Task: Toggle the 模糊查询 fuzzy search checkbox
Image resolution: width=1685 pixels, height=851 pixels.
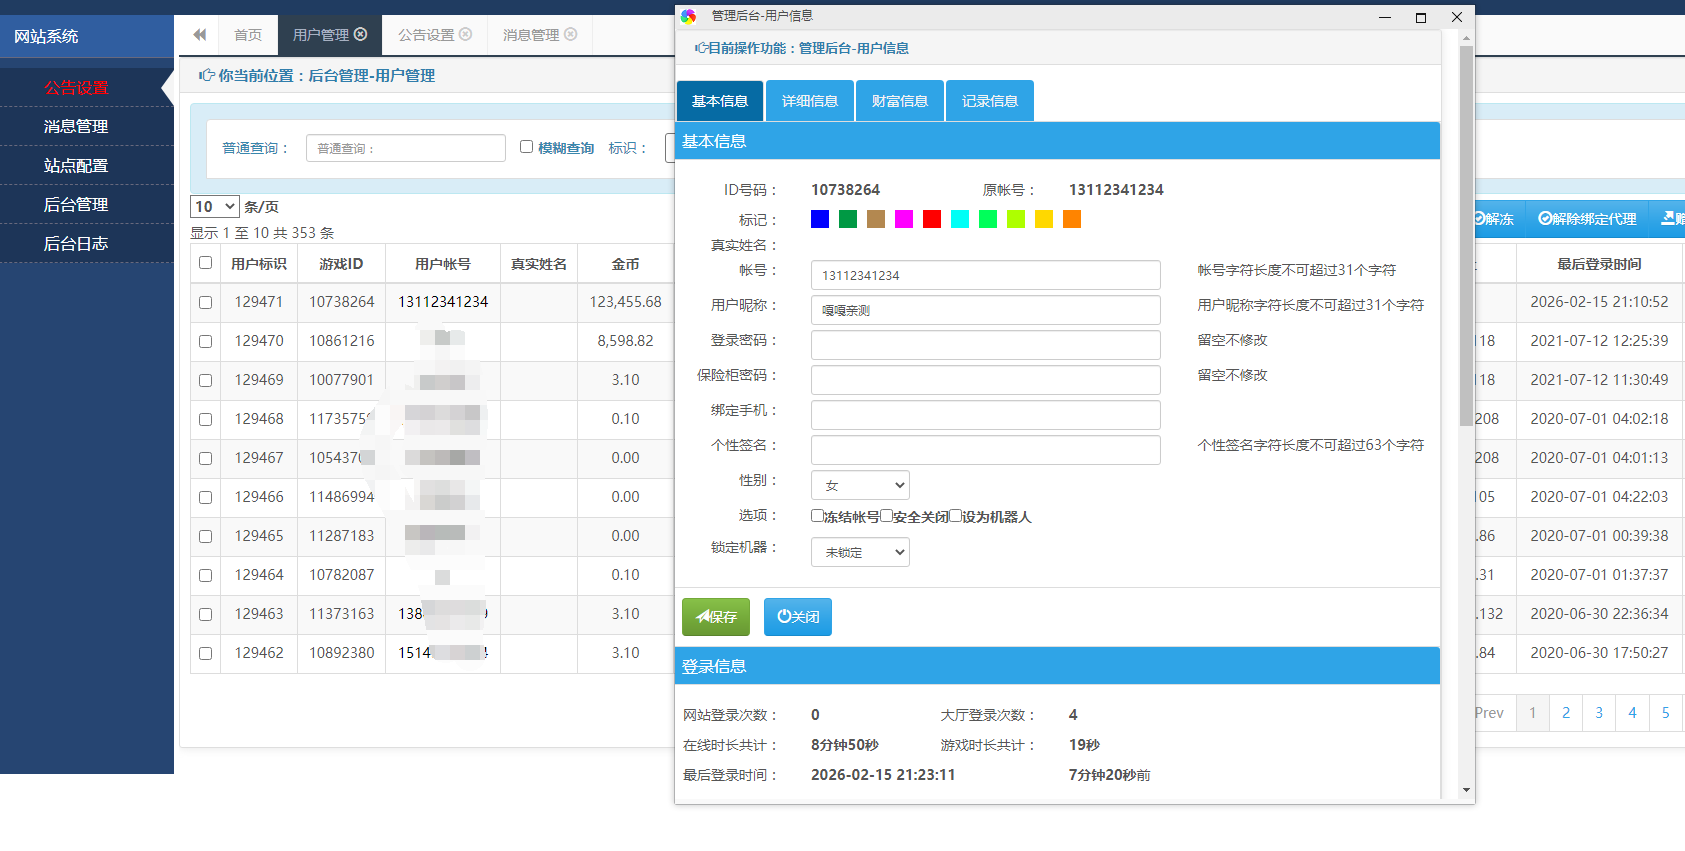Action: pyautogui.click(x=526, y=147)
